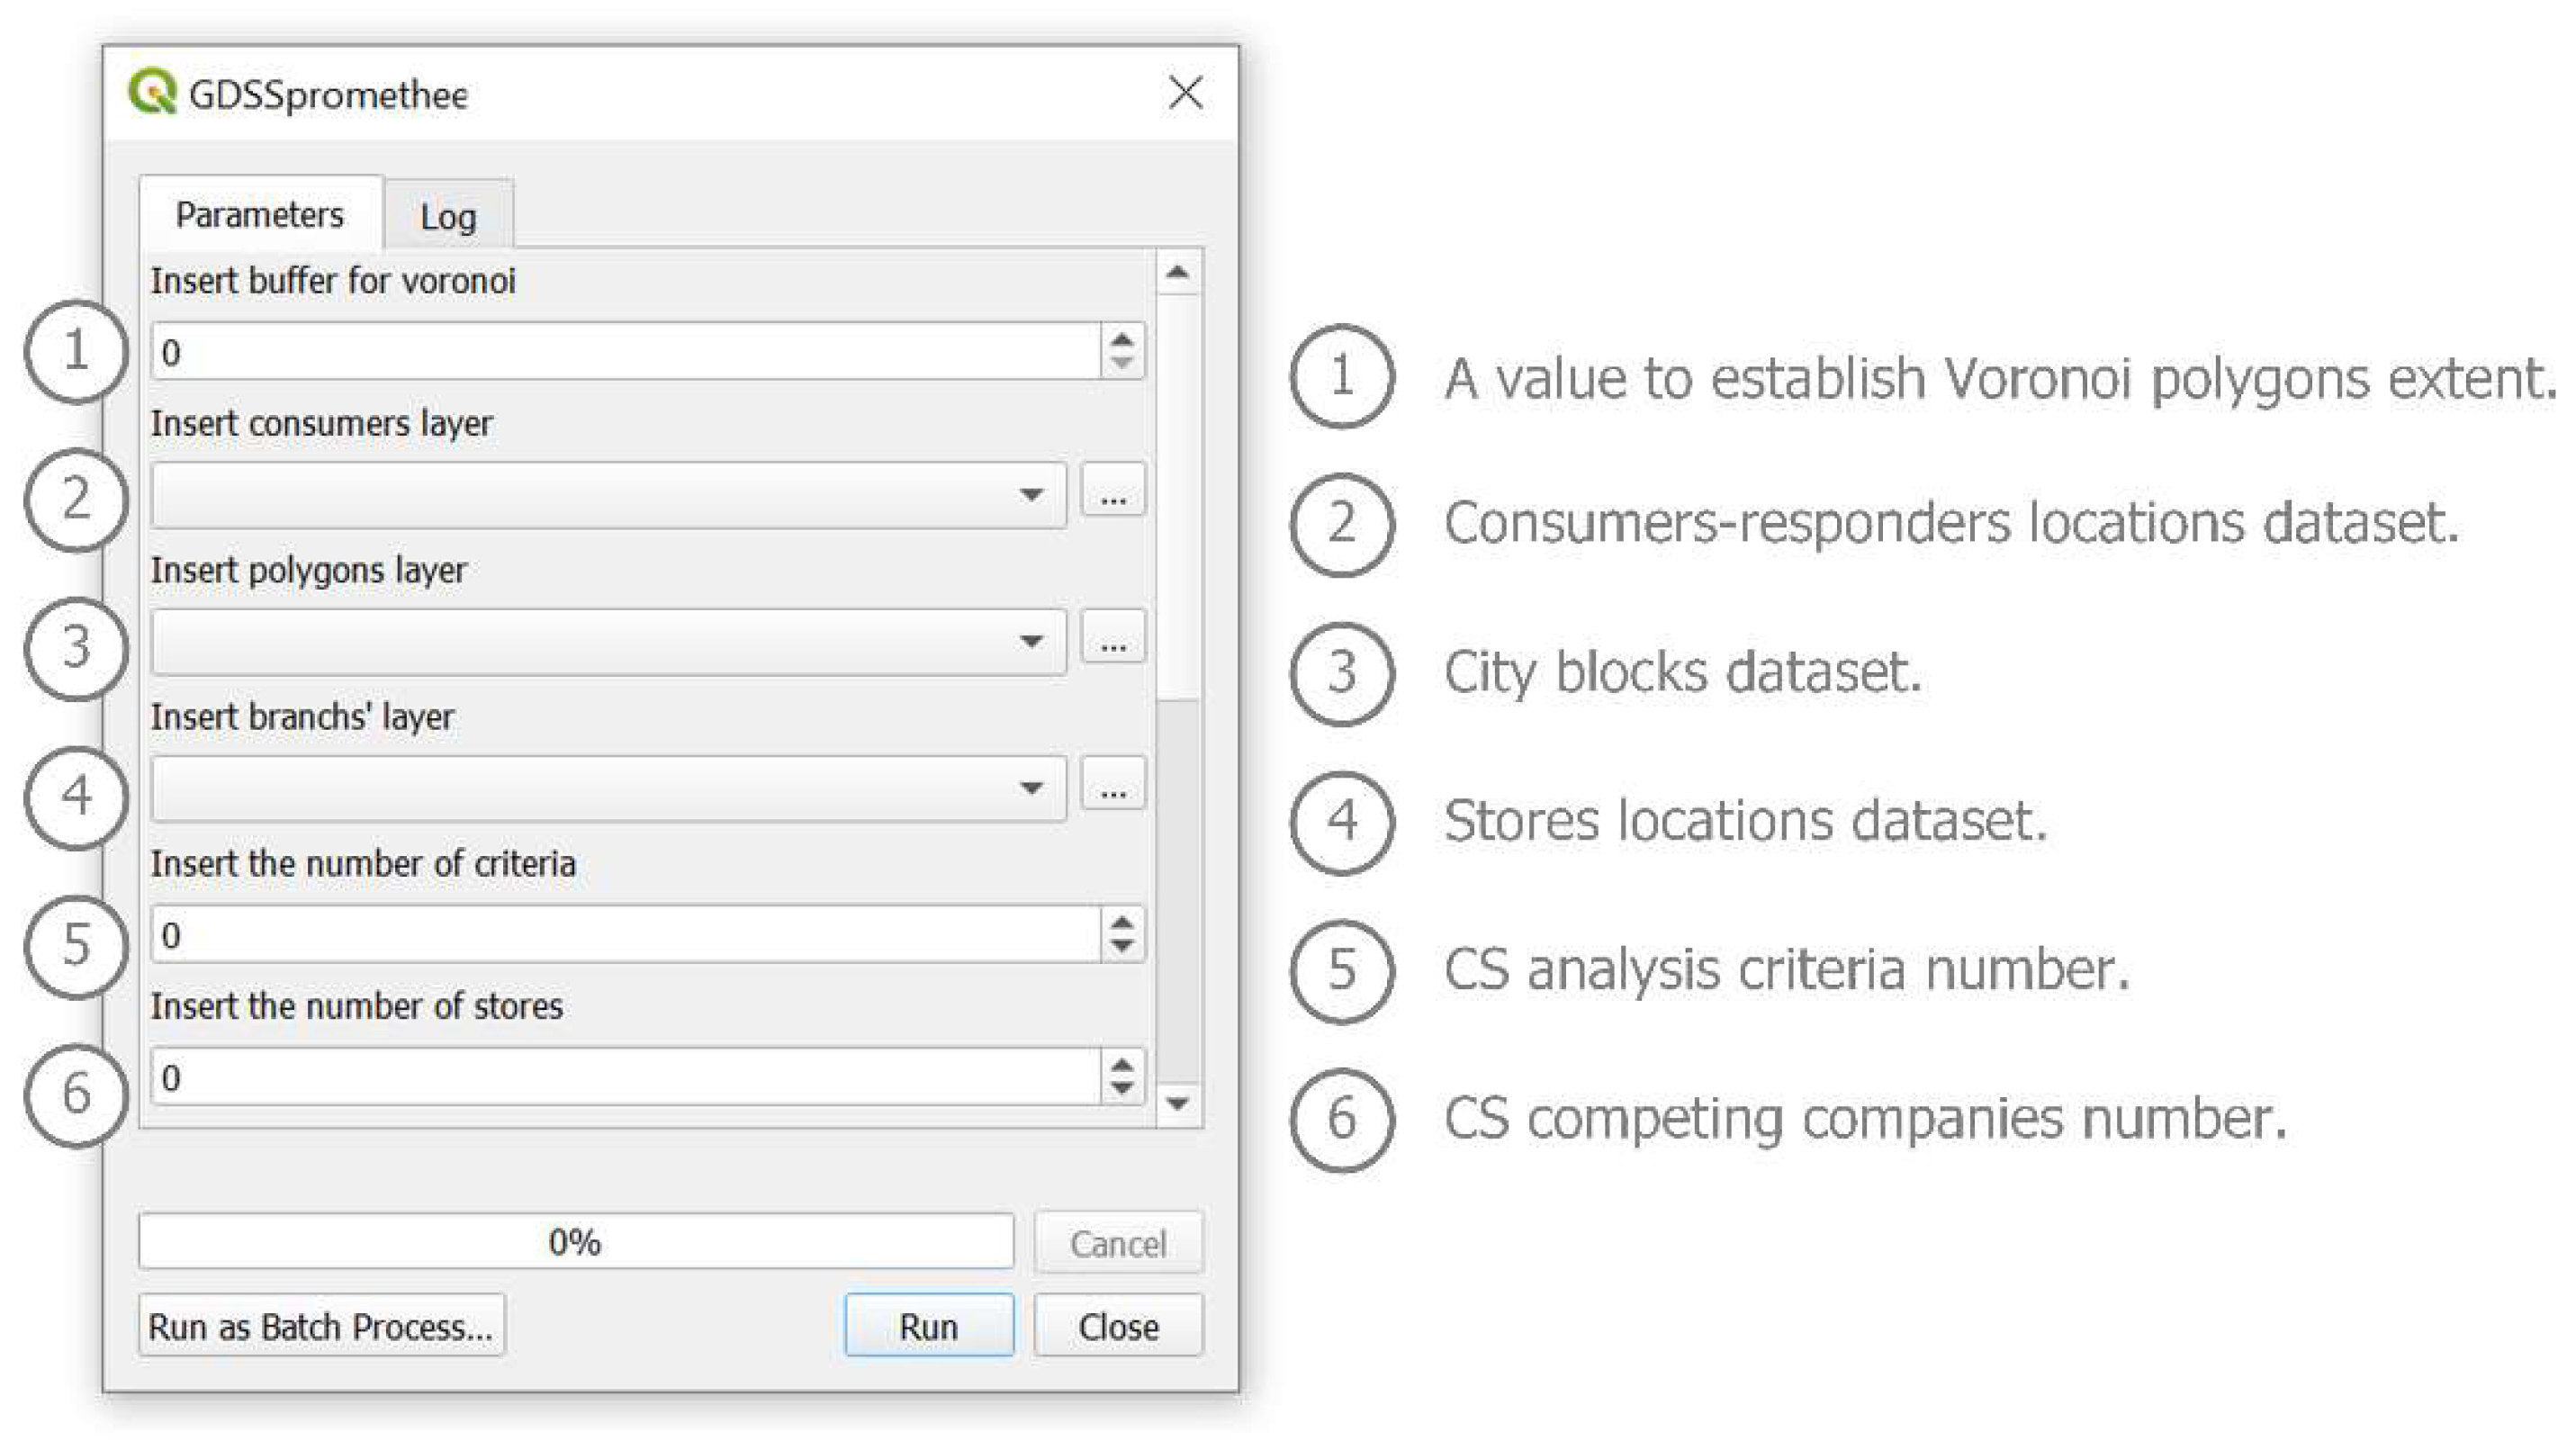The height and width of the screenshot is (1450, 2576).
Task: Decrease the voronoi buffer value with down arrow
Action: (x=1122, y=363)
